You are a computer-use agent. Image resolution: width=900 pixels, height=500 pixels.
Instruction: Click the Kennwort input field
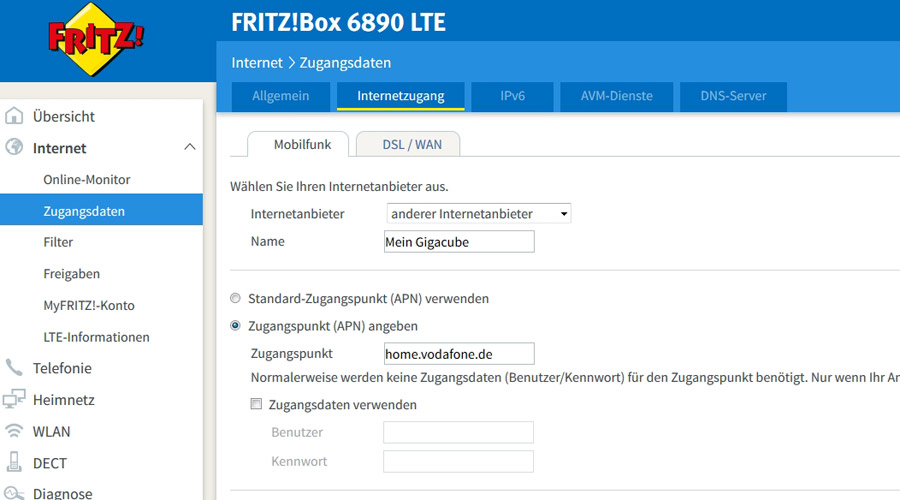tap(459, 462)
